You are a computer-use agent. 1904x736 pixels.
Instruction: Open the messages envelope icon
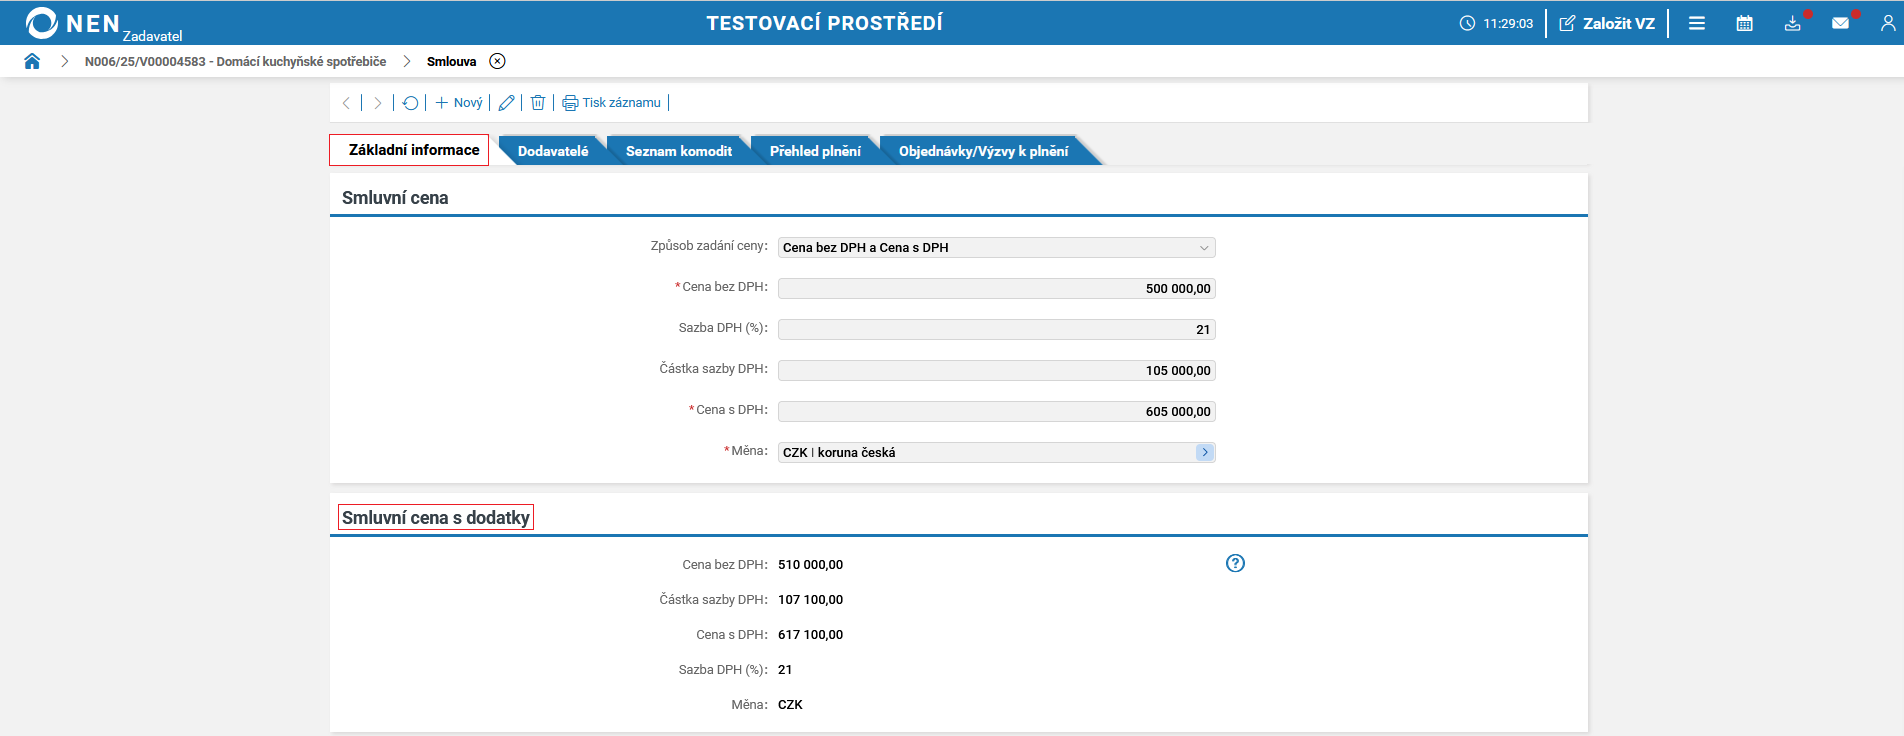[x=1841, y=23]
